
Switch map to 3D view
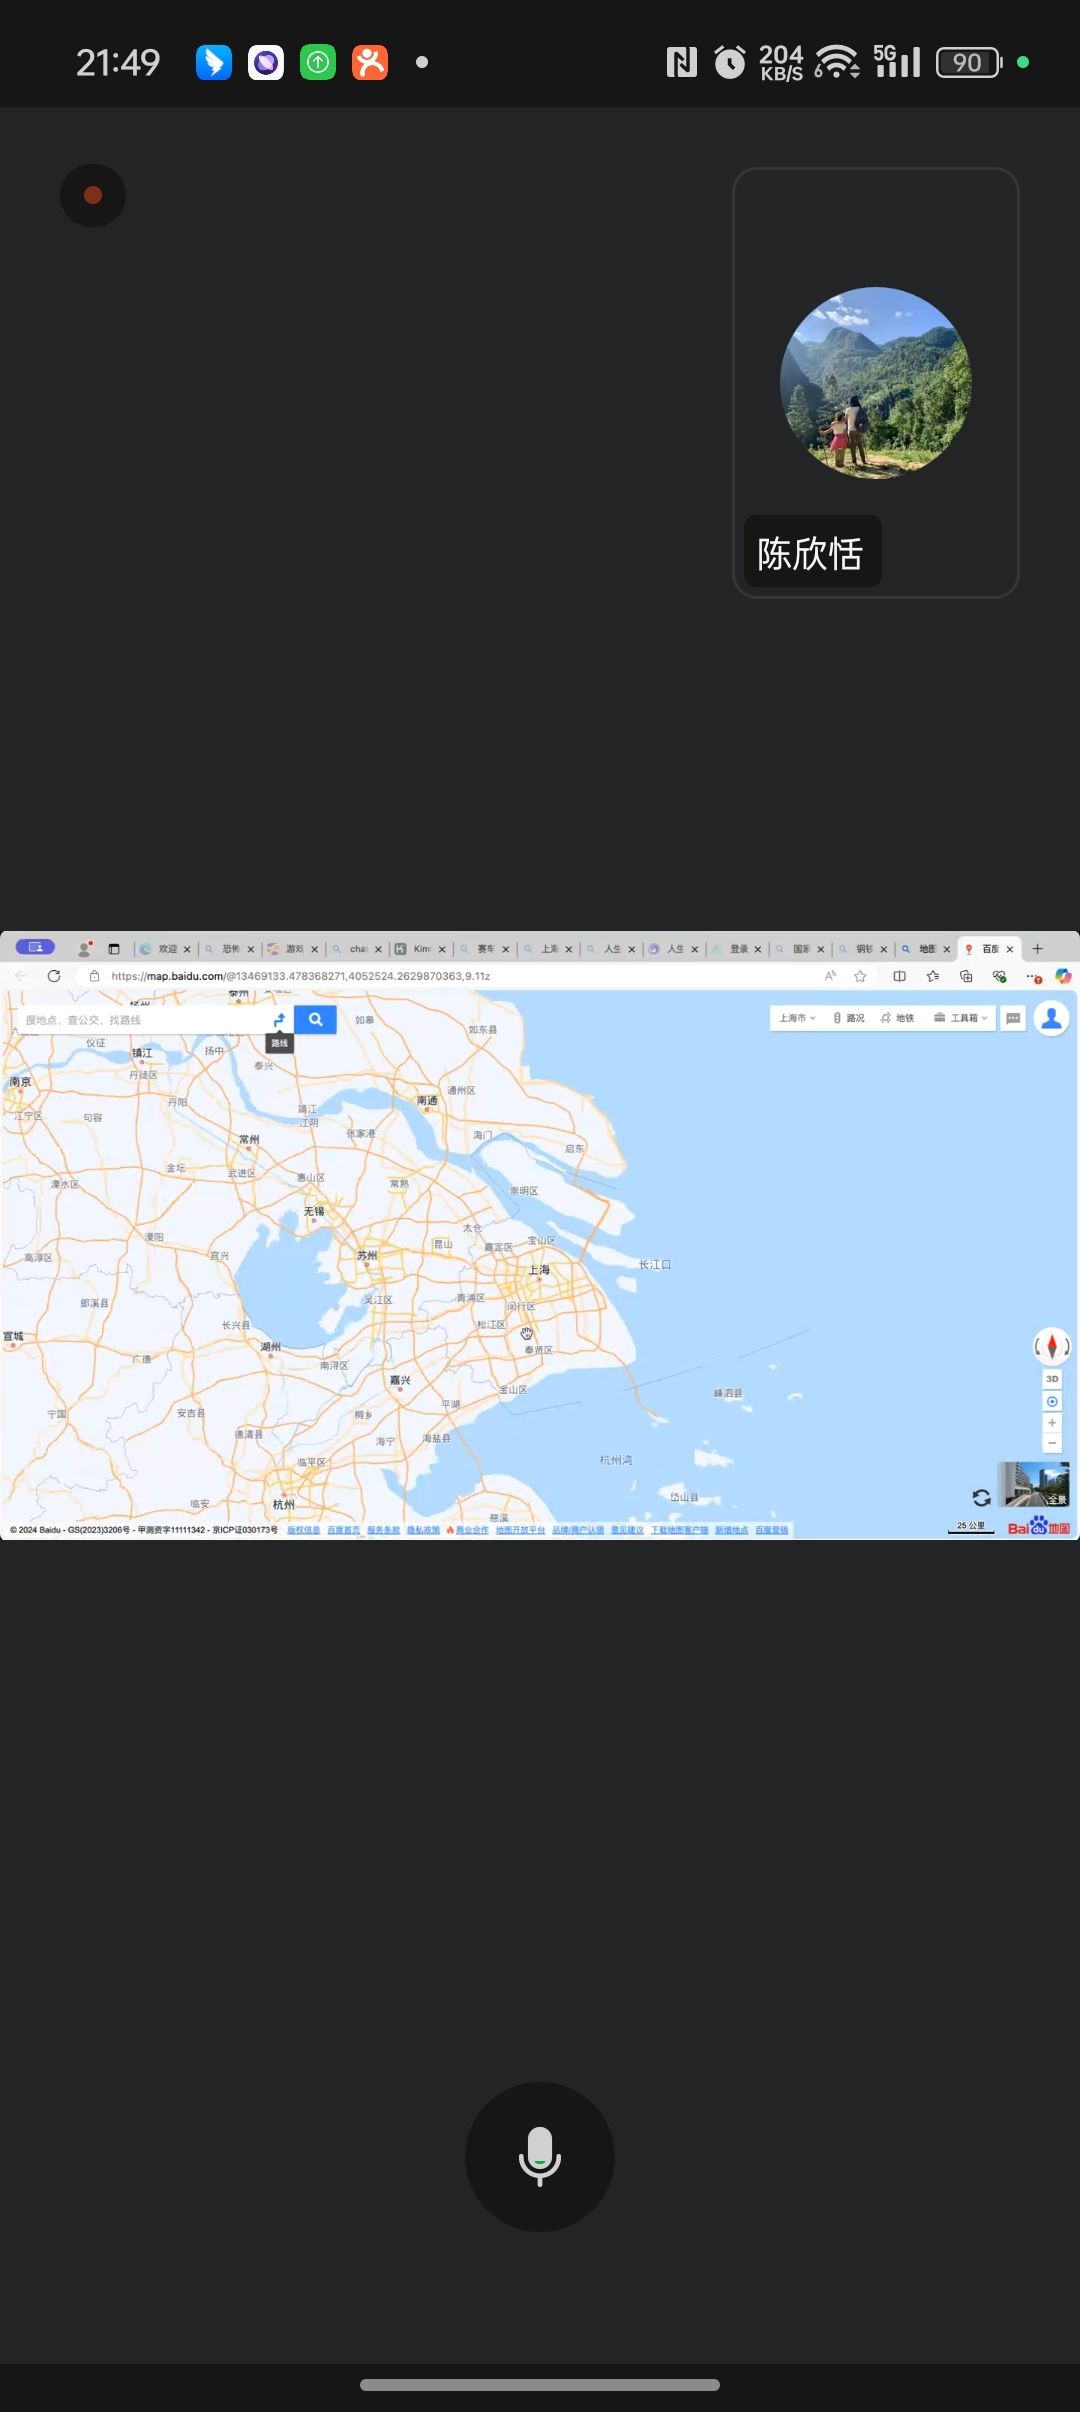(x=1051, y=1379)
